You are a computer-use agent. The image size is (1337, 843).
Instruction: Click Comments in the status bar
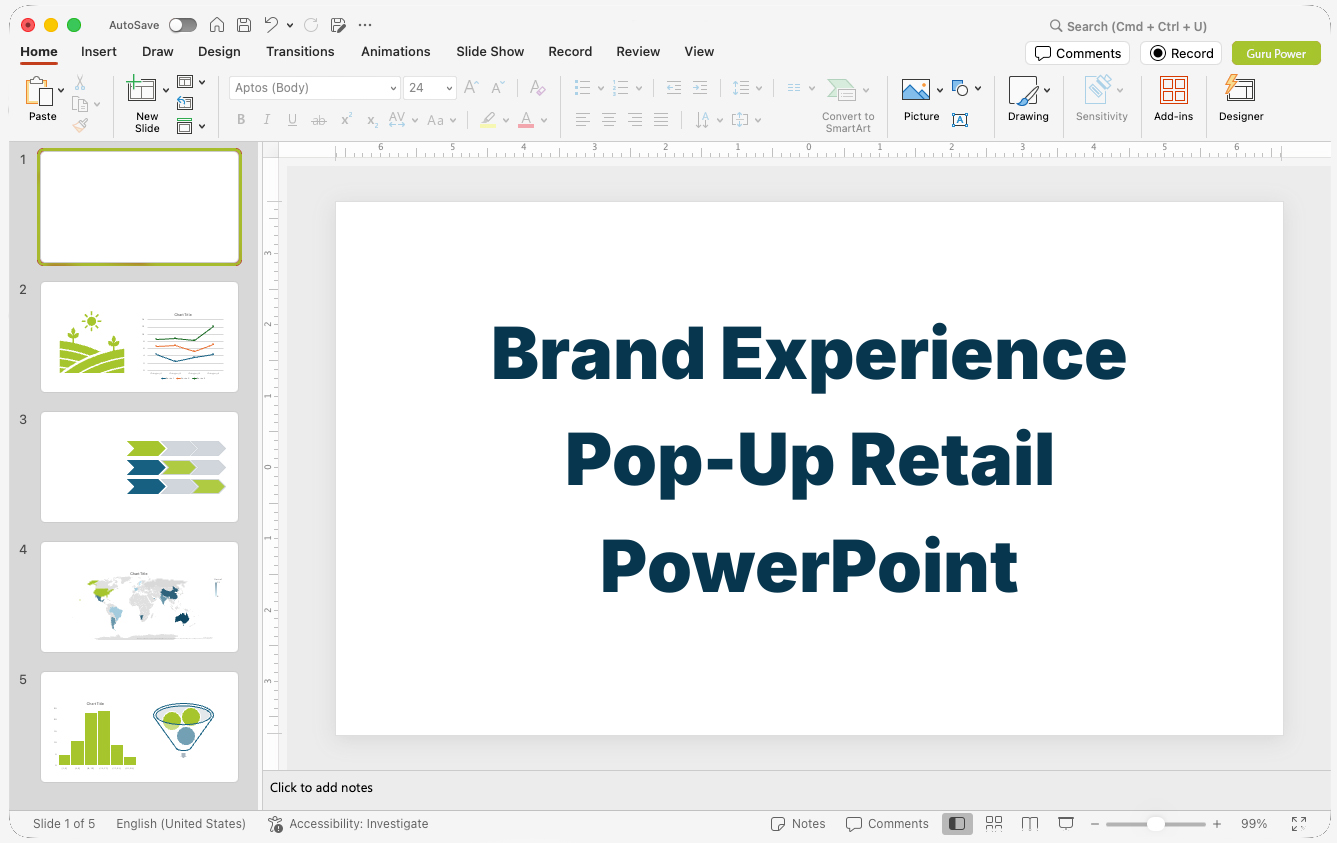(x=887, y=824)
